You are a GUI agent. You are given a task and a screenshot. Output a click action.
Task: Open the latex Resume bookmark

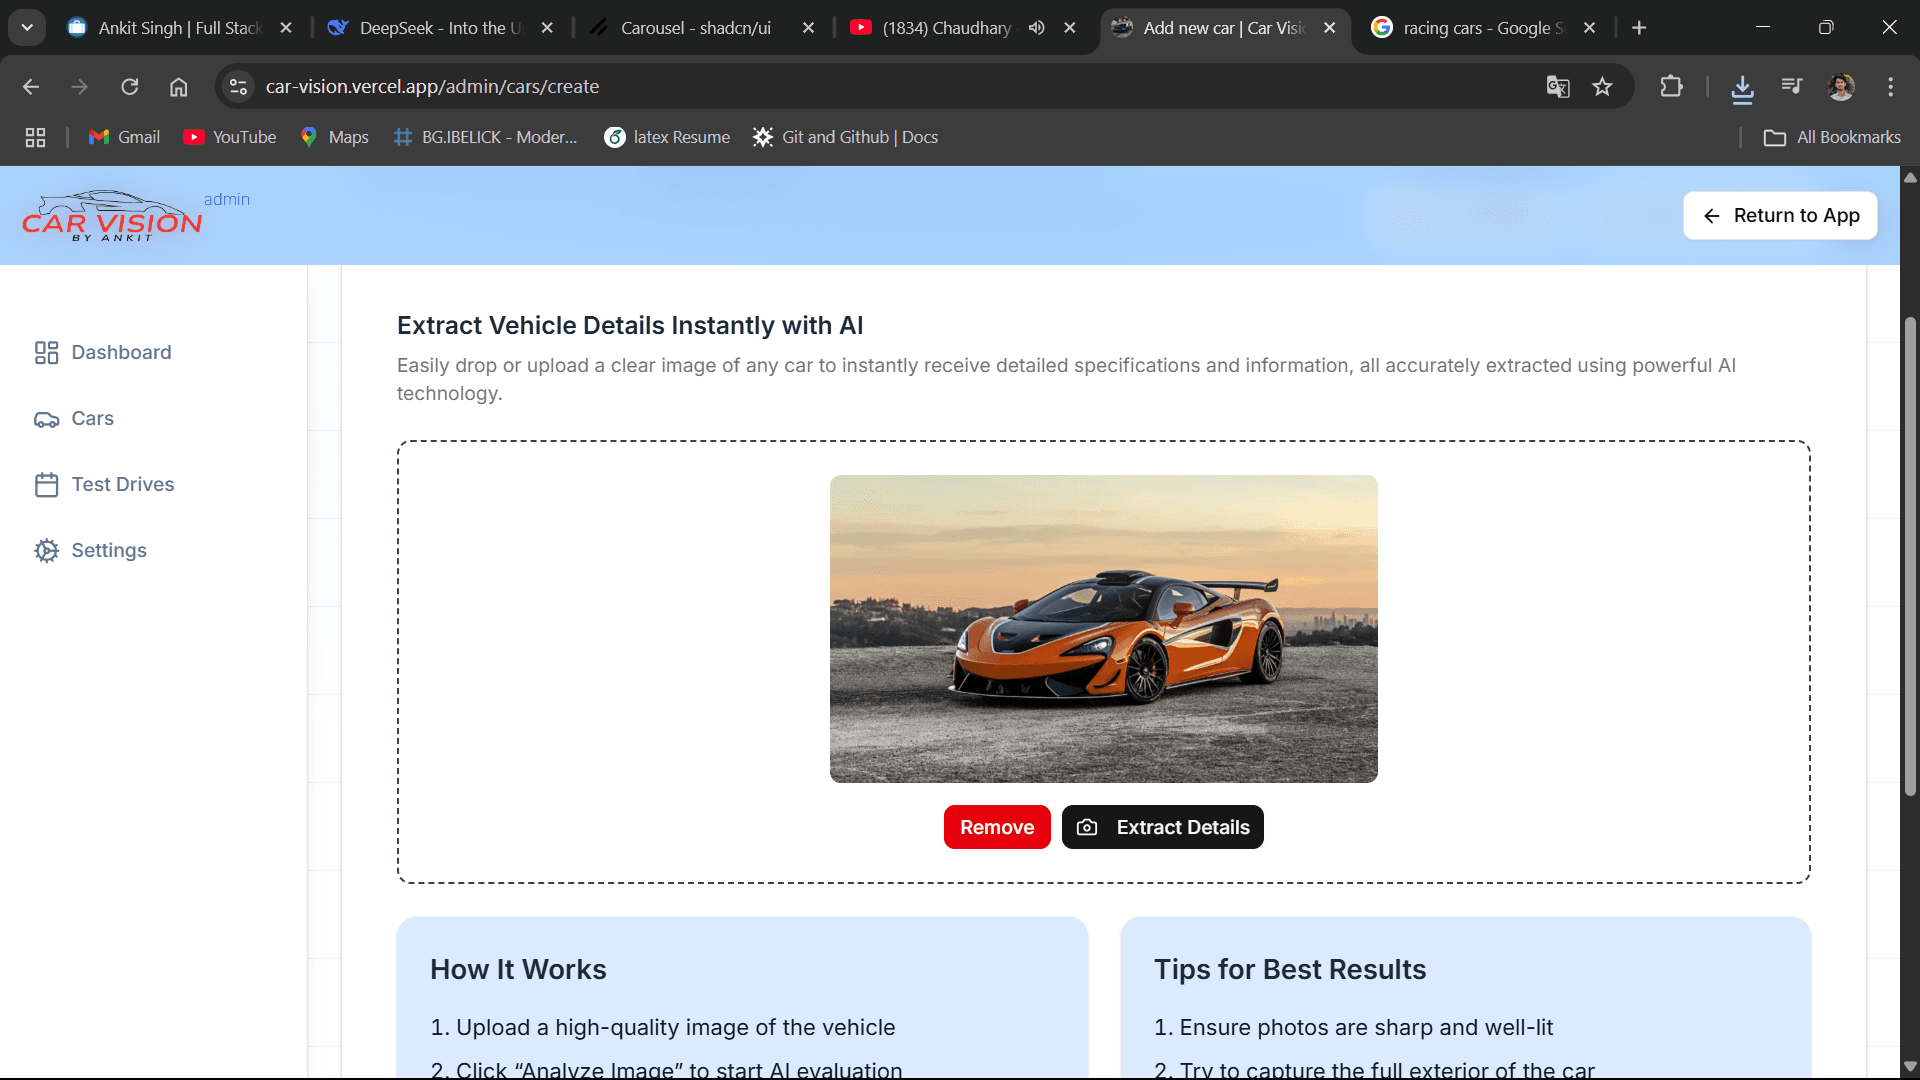[667, 137]
